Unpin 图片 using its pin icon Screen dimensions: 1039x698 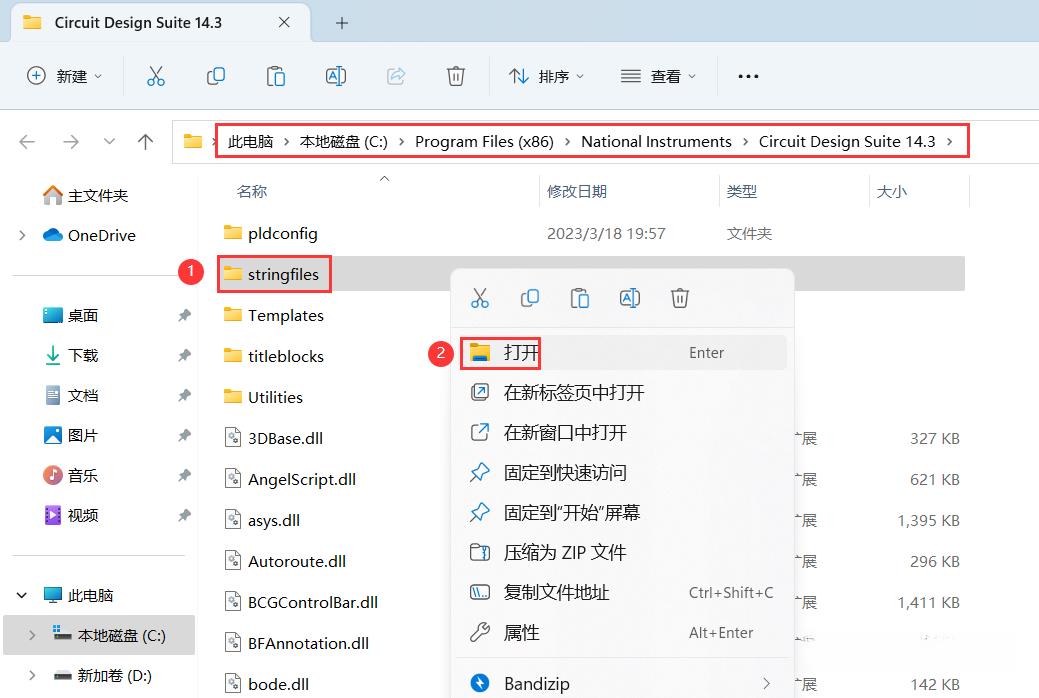[184, 436]
